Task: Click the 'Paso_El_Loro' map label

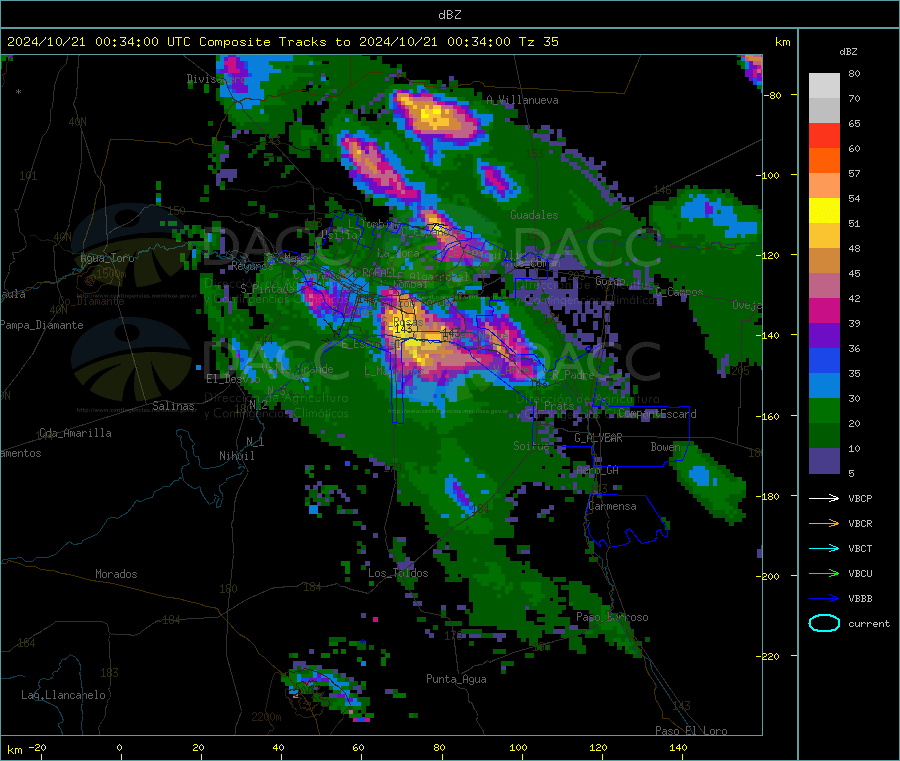Action: (691, 731)
